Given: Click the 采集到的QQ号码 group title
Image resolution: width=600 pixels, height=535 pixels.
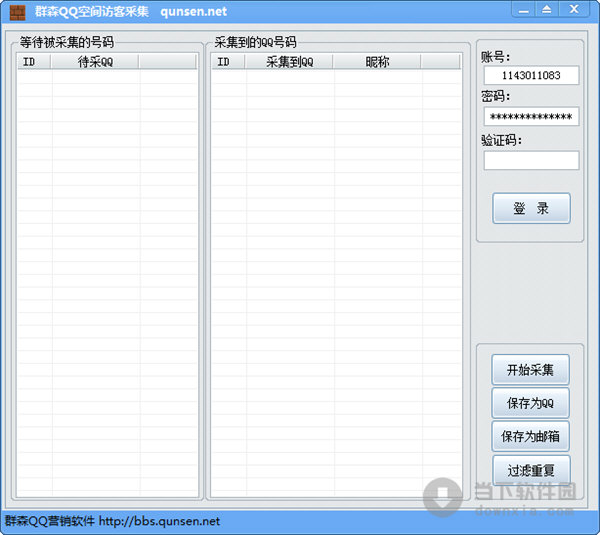Looking at the screenshot, I should (x=255, y=42).
